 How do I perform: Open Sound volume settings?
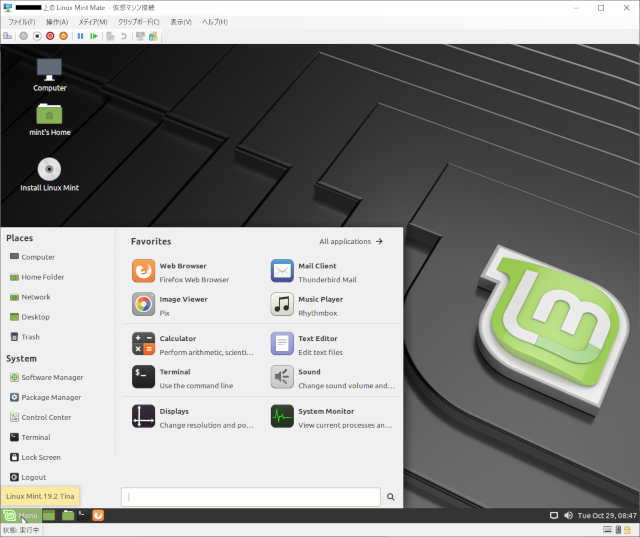(x=331, y=378)
